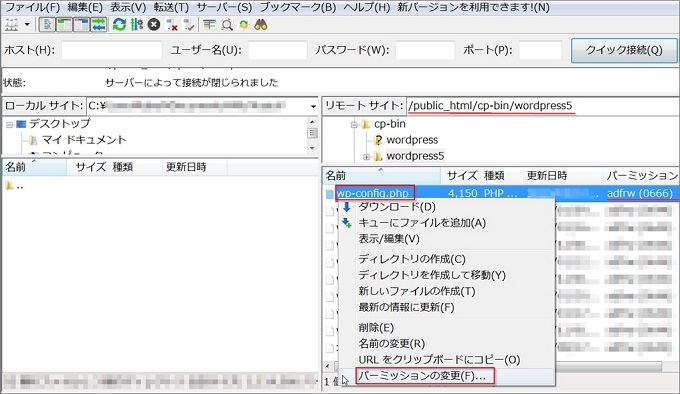
Task: Select マイ ドキュメント in local tree
Action: 84,140
